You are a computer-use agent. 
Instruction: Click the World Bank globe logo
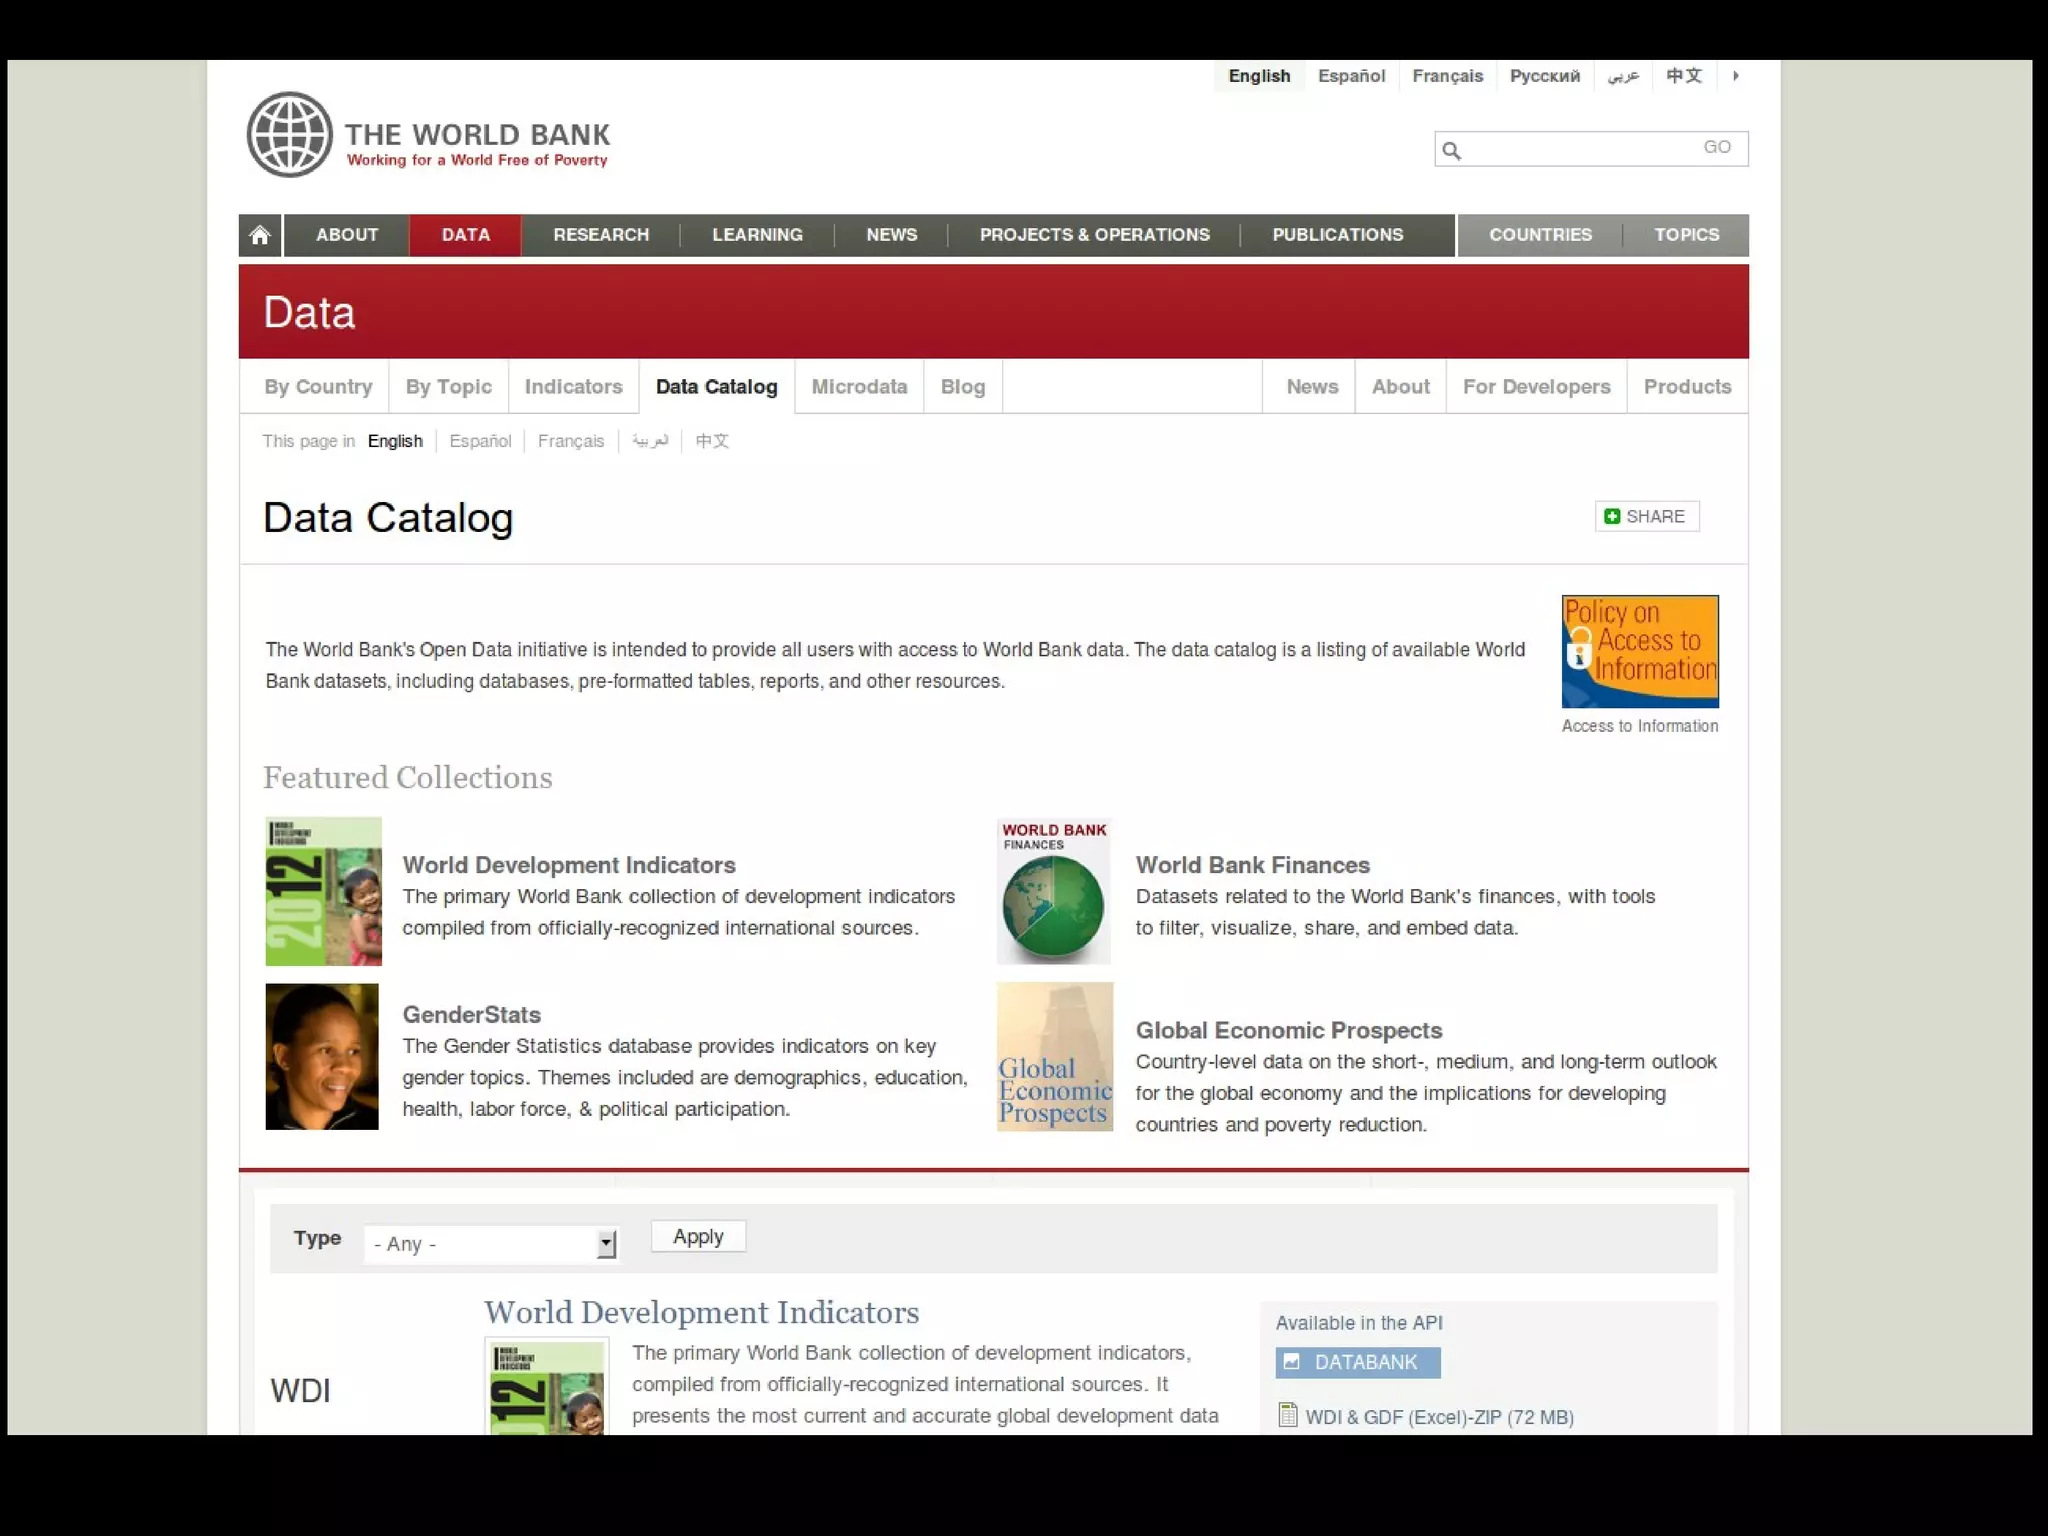click(x=290, y=135)
